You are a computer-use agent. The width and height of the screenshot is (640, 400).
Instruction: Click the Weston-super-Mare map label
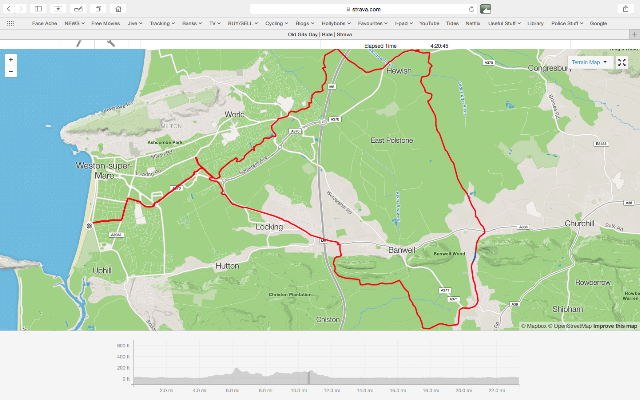click(x=104, y=171)
